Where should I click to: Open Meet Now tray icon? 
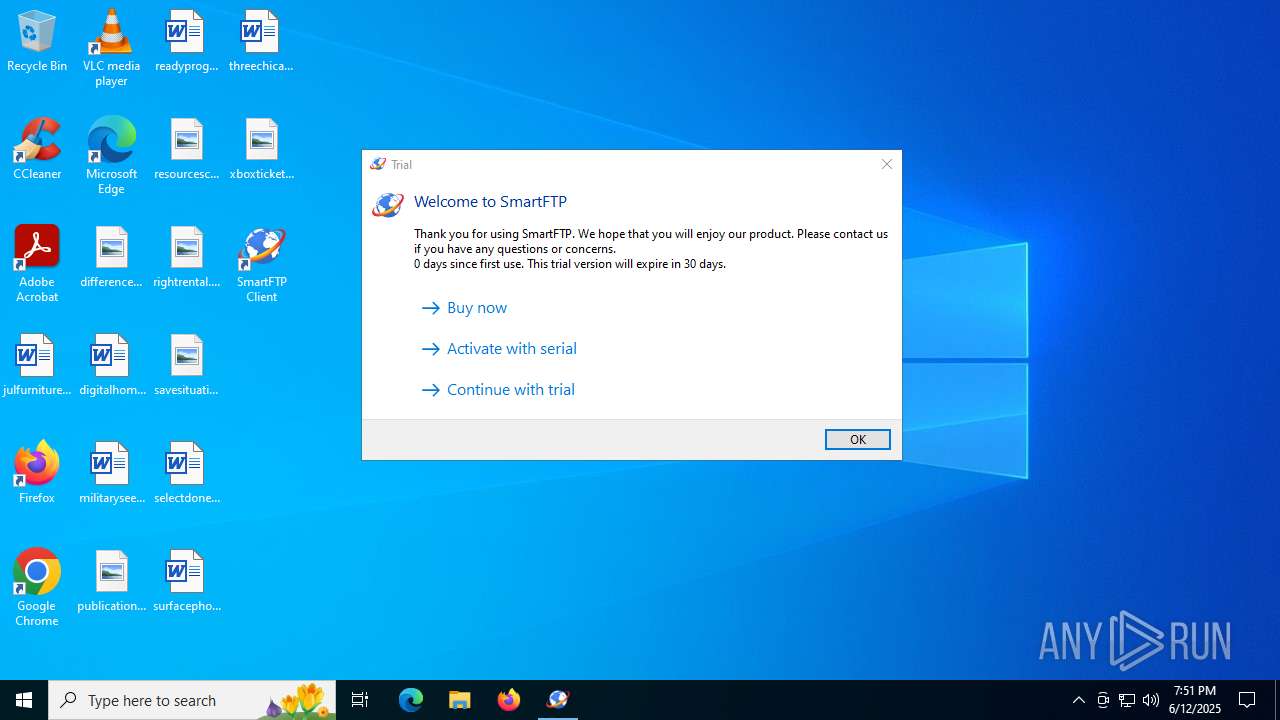point(1102,700)
